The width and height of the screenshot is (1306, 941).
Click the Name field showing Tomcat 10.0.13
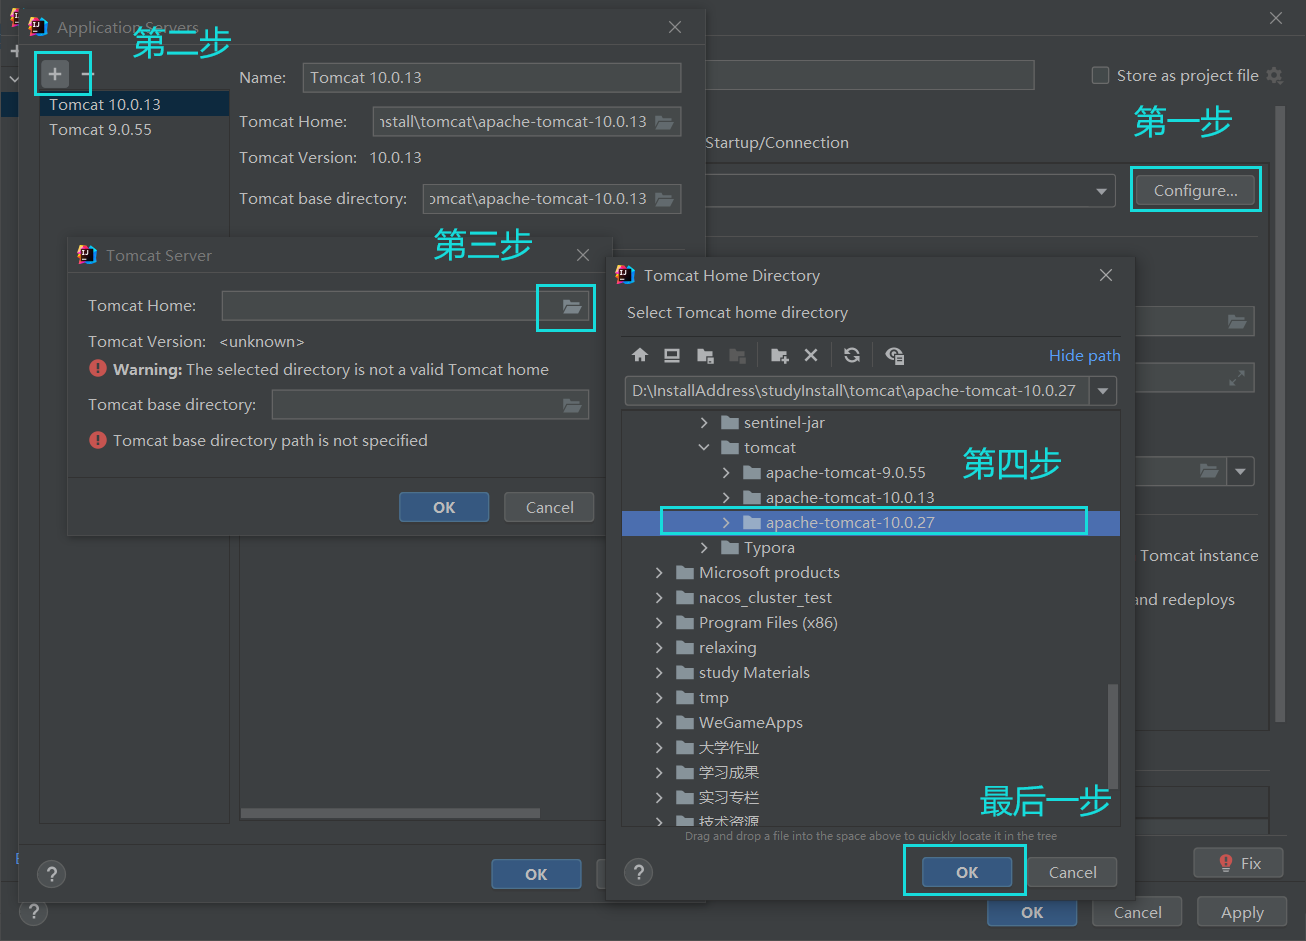(492, 78)
